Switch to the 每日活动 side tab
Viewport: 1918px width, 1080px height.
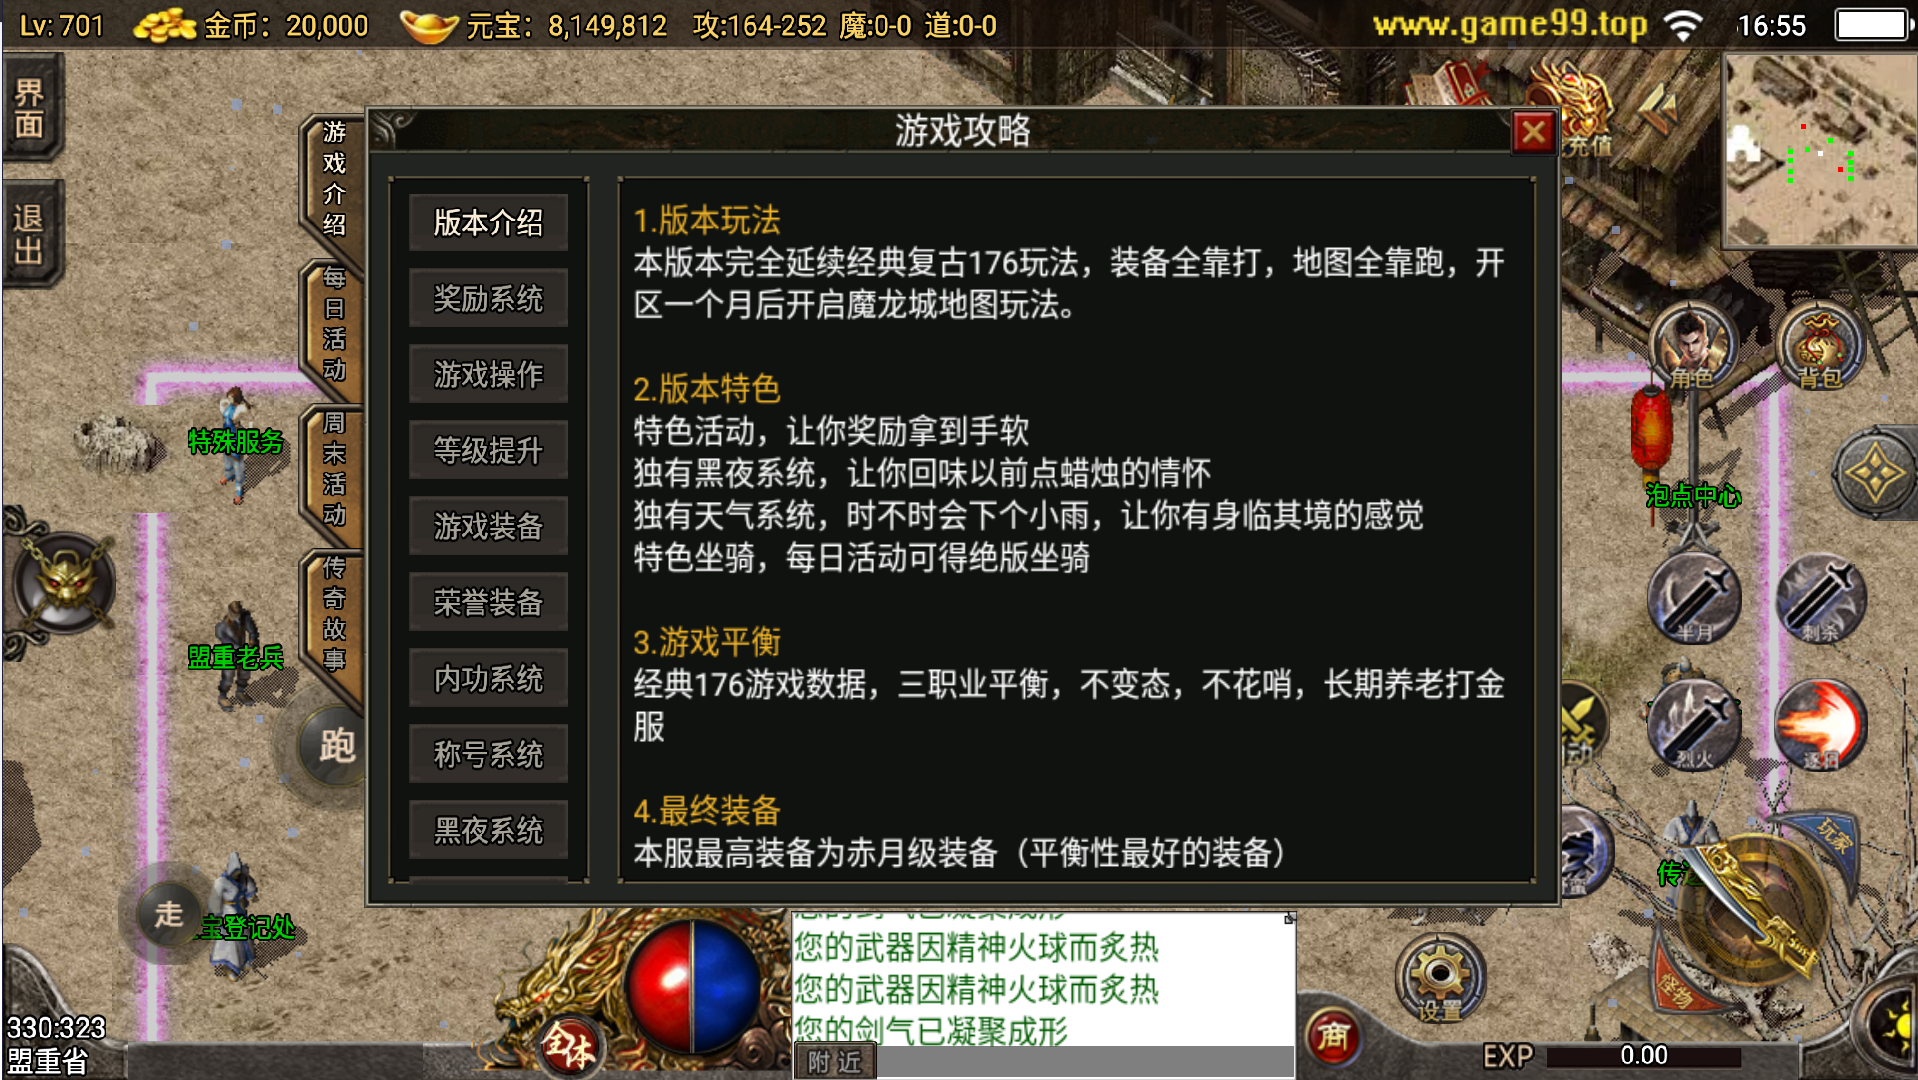(333, 323)
